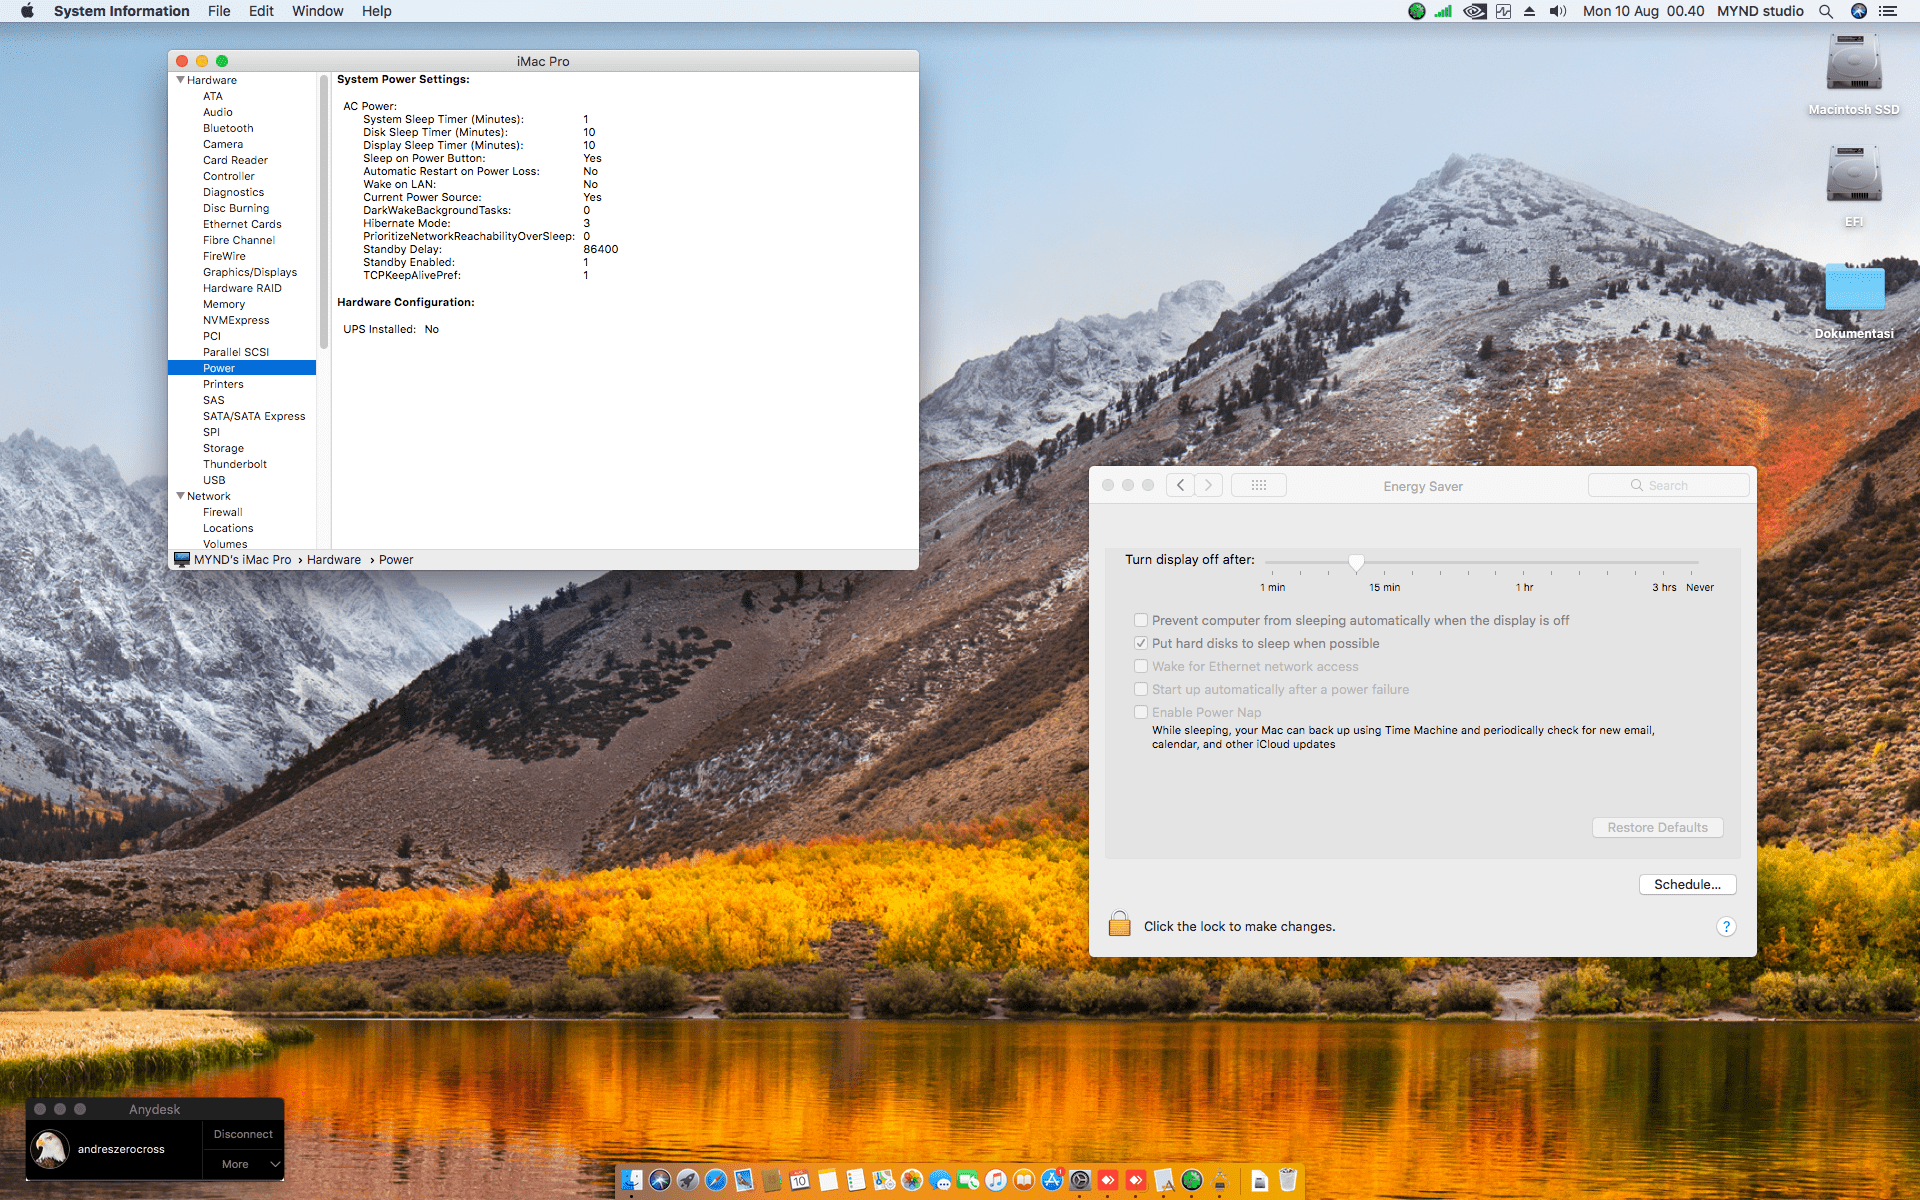Go forward in Energy Saver toolbar
Image resolution: width=1920 pixels, height=1200 pixels.
coord(1208,485)
